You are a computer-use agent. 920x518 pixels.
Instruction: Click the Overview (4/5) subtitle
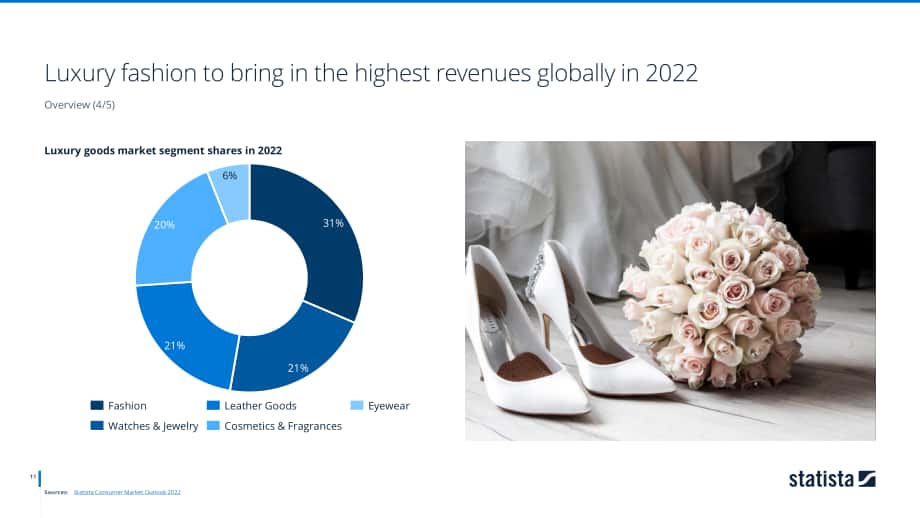click(x=80, y=105)
